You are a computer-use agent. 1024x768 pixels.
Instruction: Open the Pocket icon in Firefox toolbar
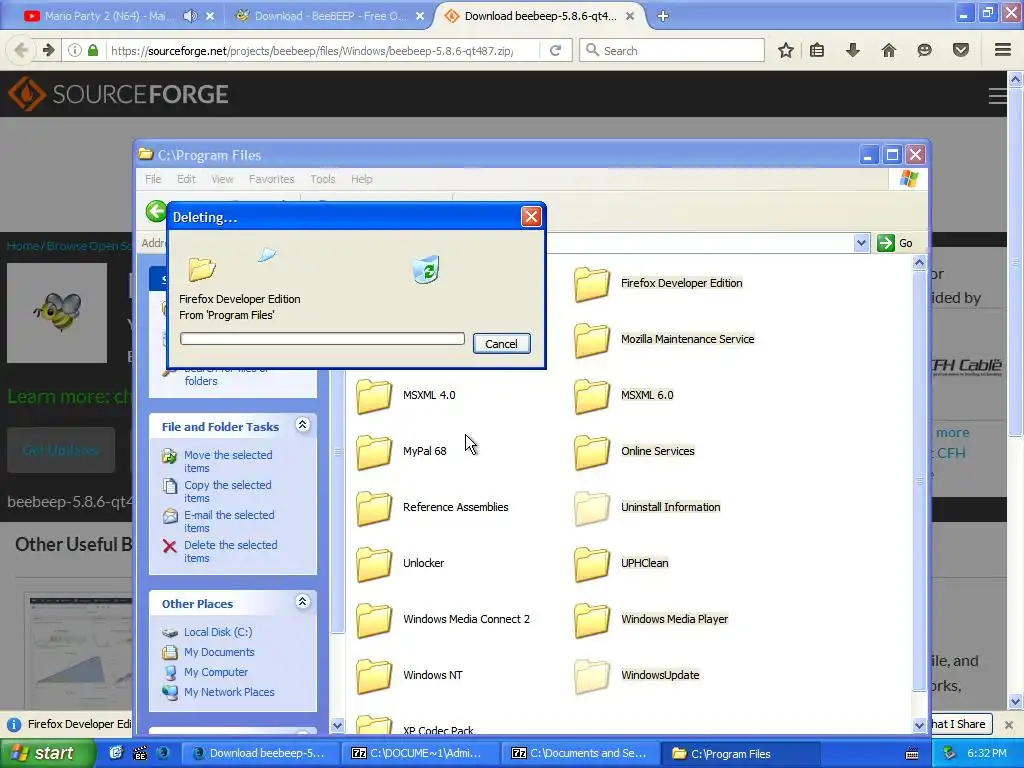960,50
